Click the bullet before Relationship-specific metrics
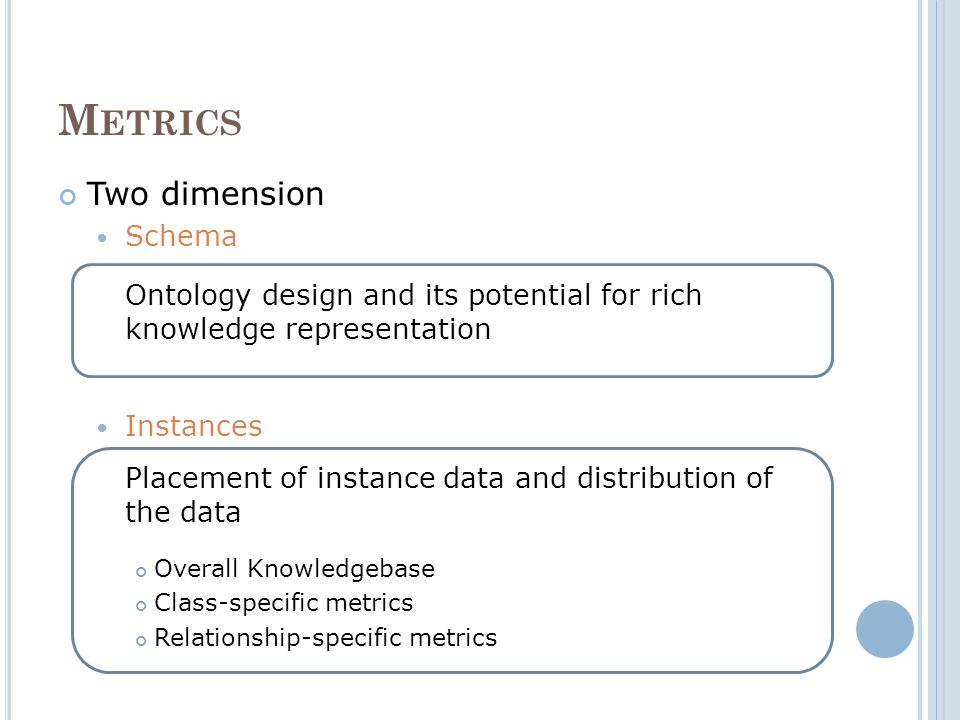The image size is (960, 720). tap(141, 642)
